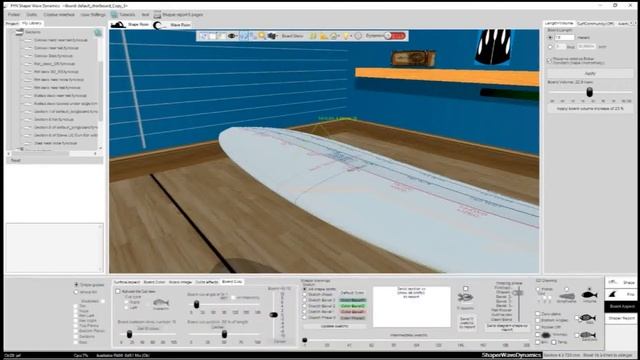Open the eye icon view dropdown
The width and height of the screenshot is (640, 360).
[x=233, y=36]
